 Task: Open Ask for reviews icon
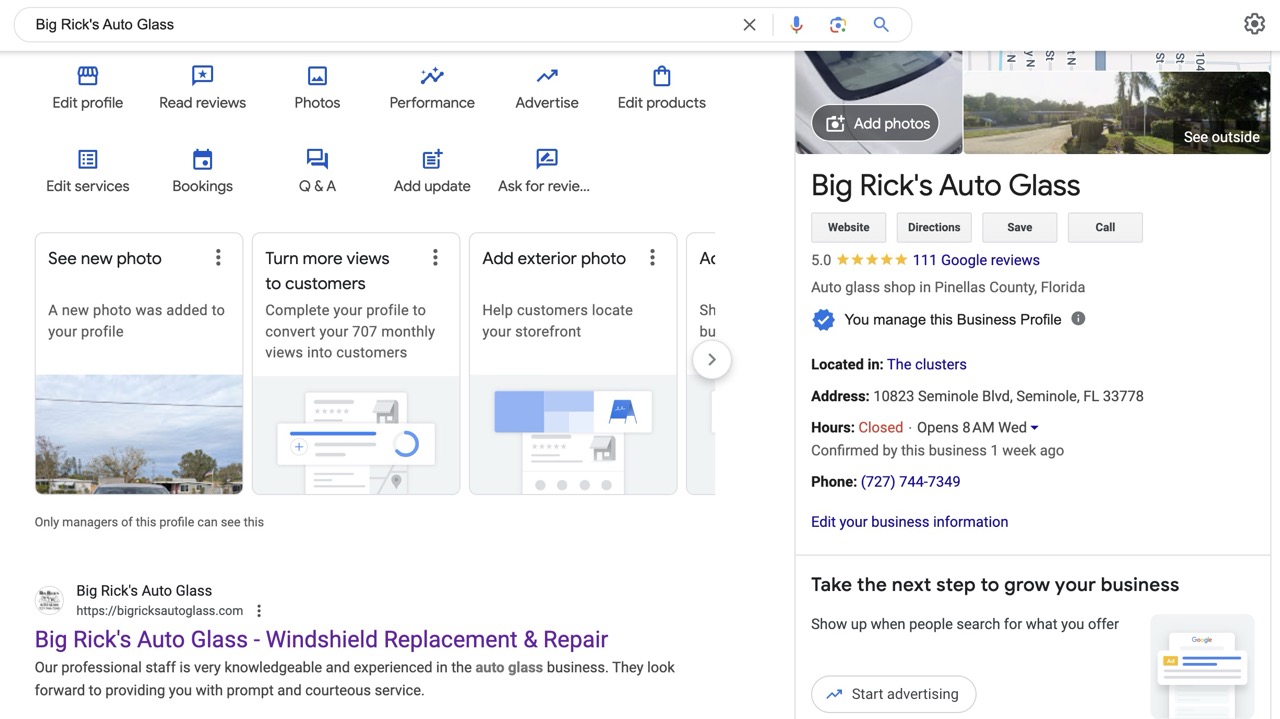(547, 159)
